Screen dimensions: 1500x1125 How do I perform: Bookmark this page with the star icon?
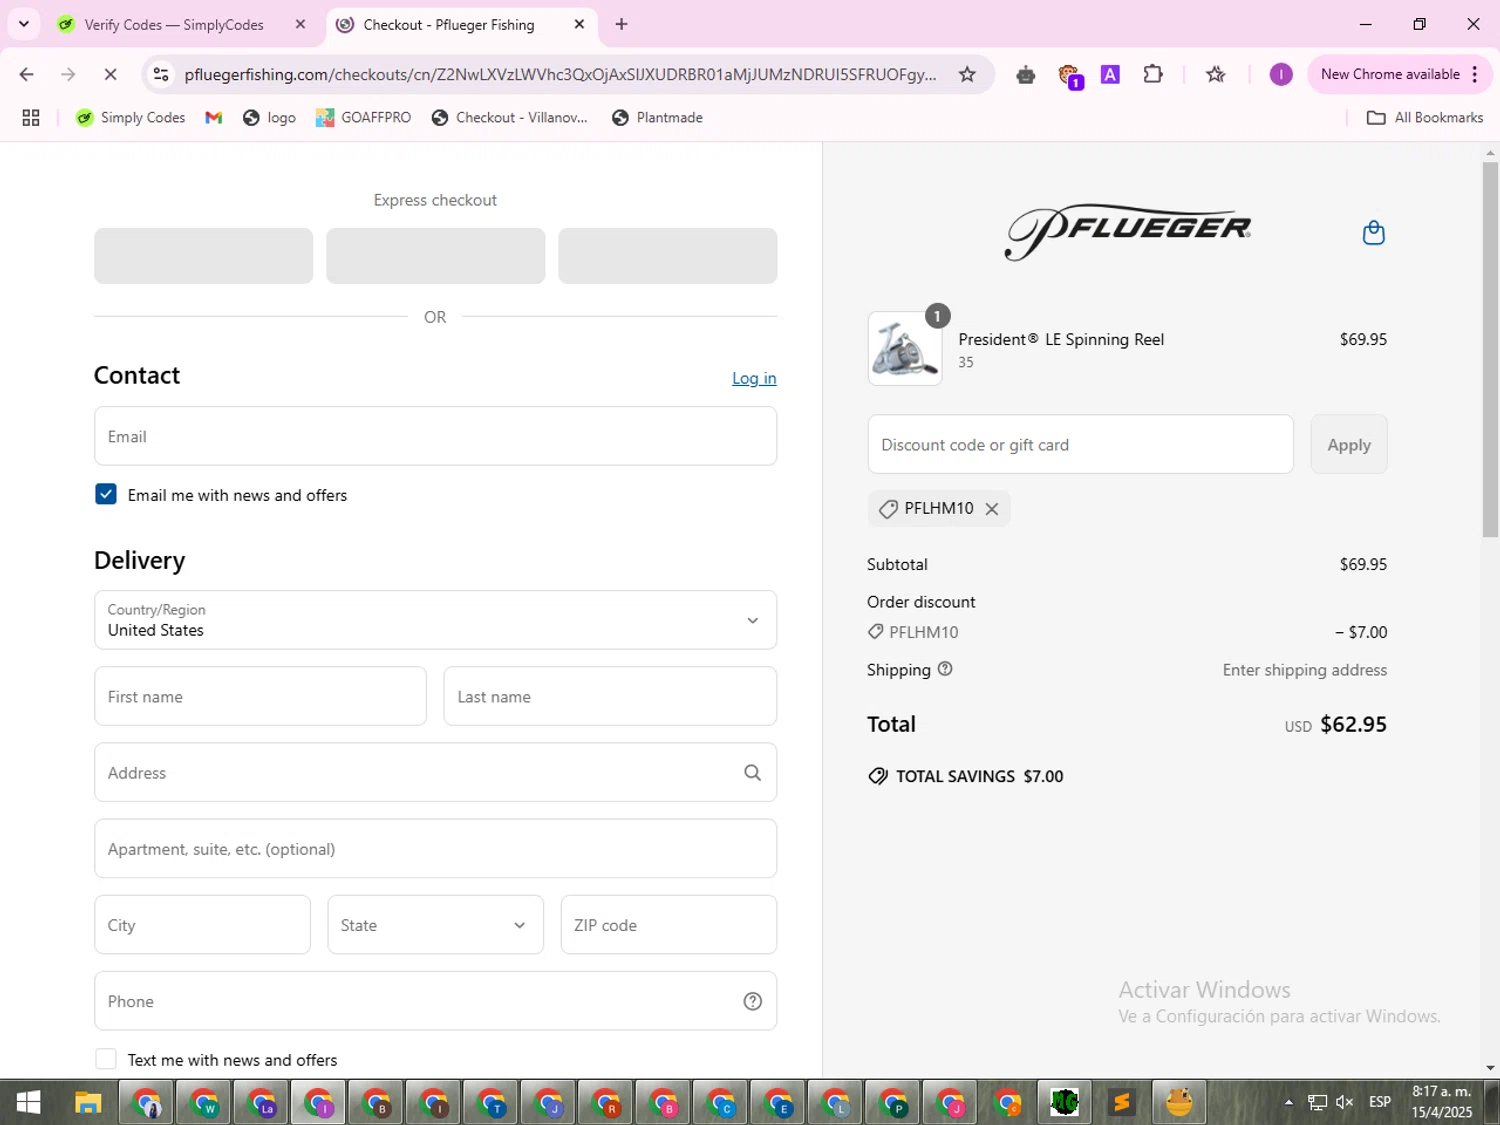(967, 74)
